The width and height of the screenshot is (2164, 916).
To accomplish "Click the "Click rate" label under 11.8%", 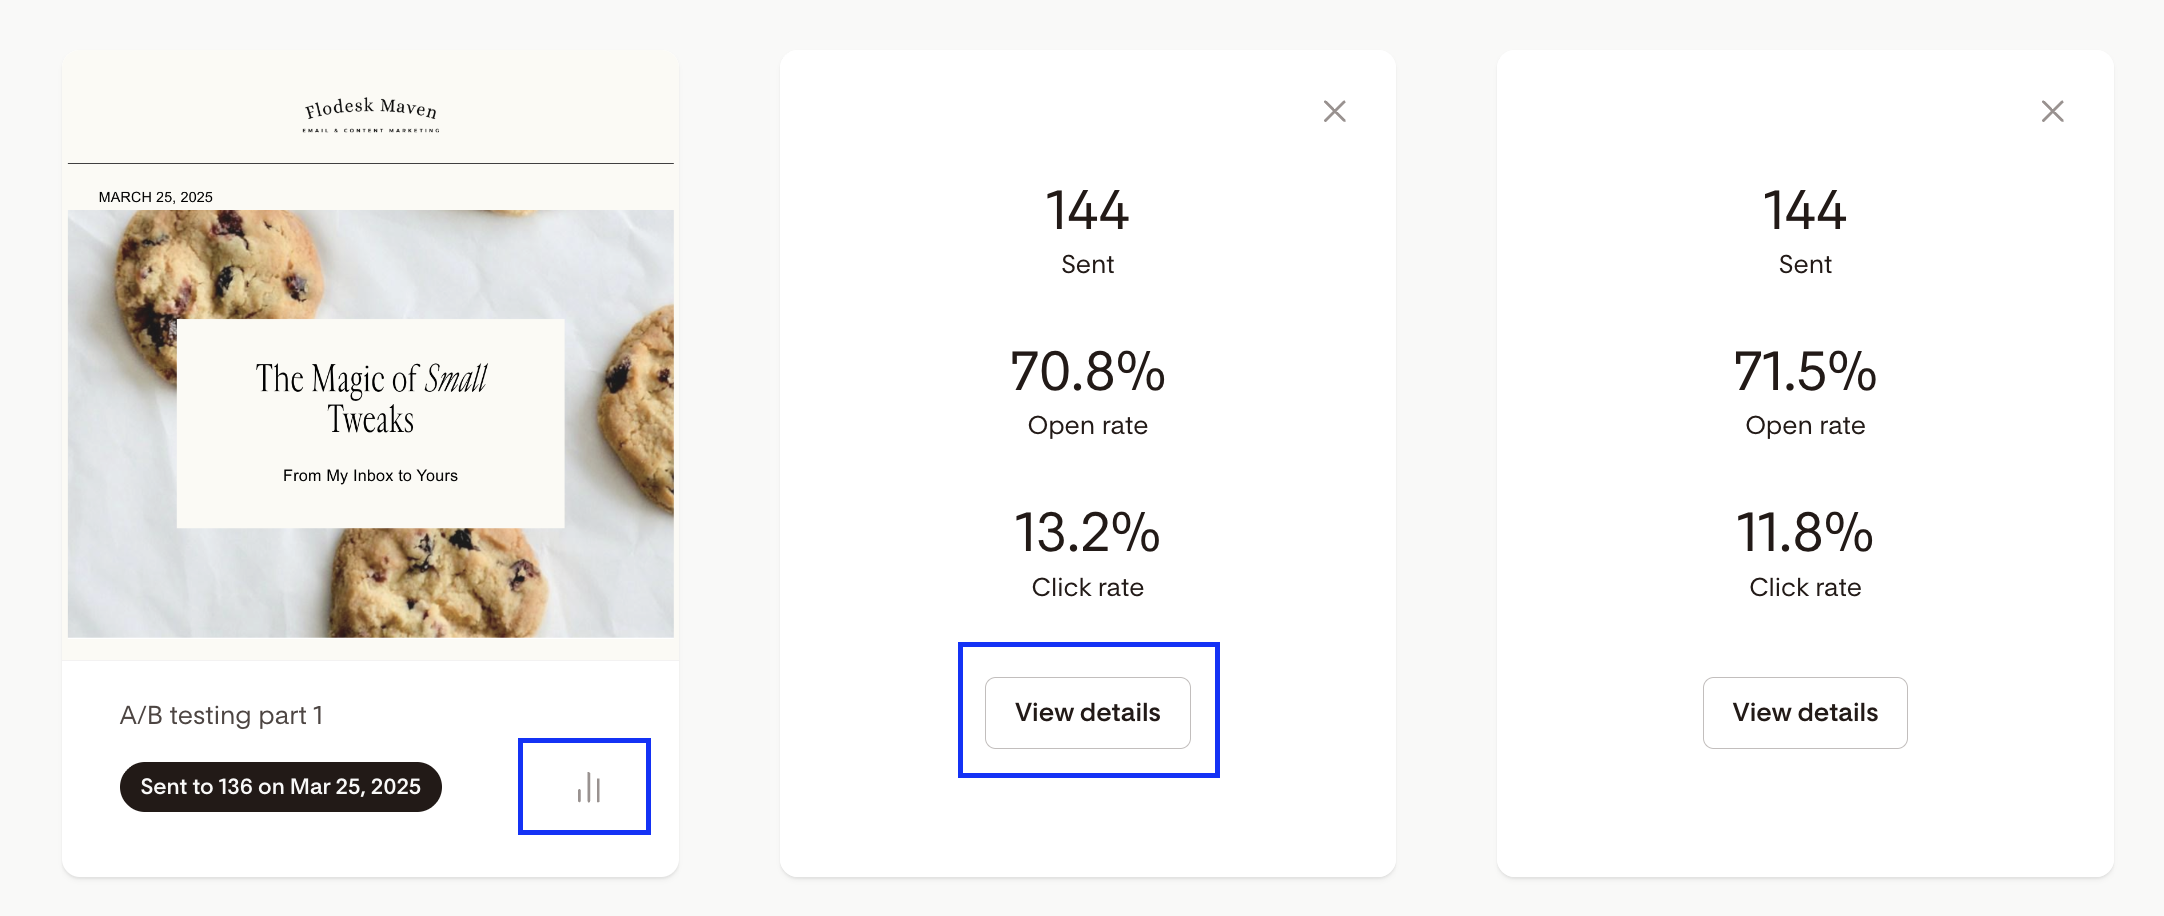I will (1804, 587).
